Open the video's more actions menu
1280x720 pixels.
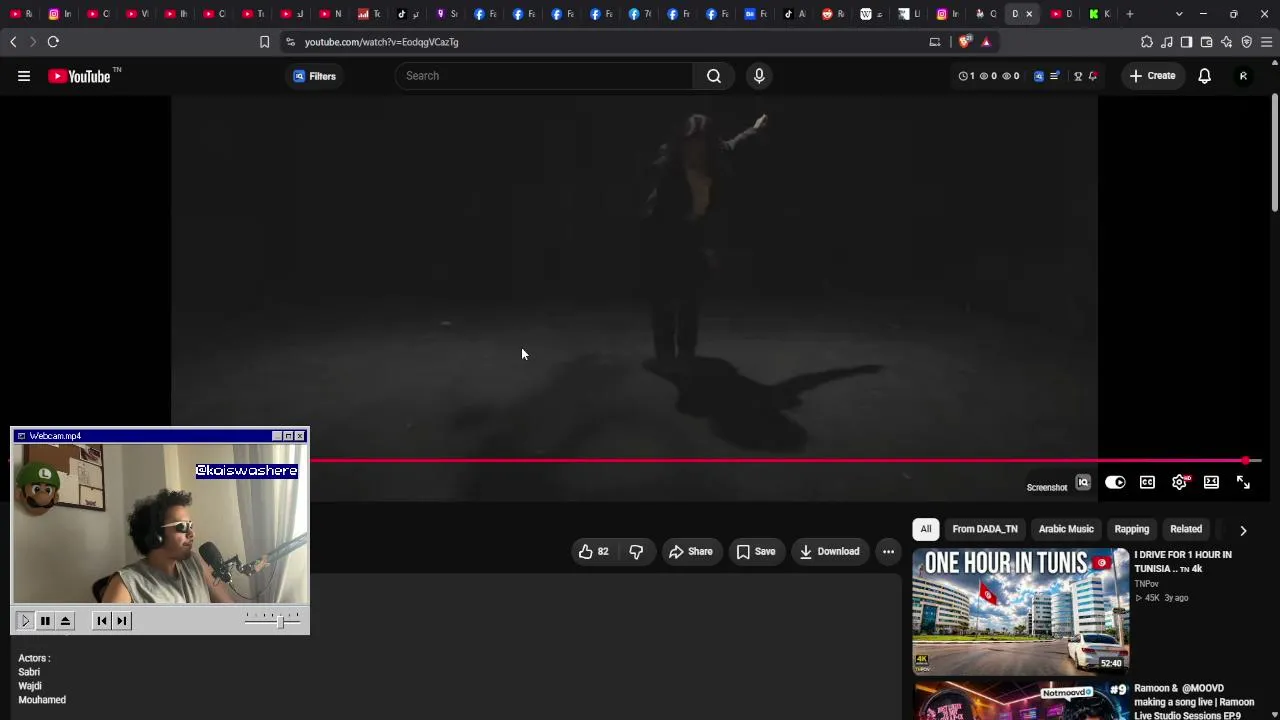point(888,552)
